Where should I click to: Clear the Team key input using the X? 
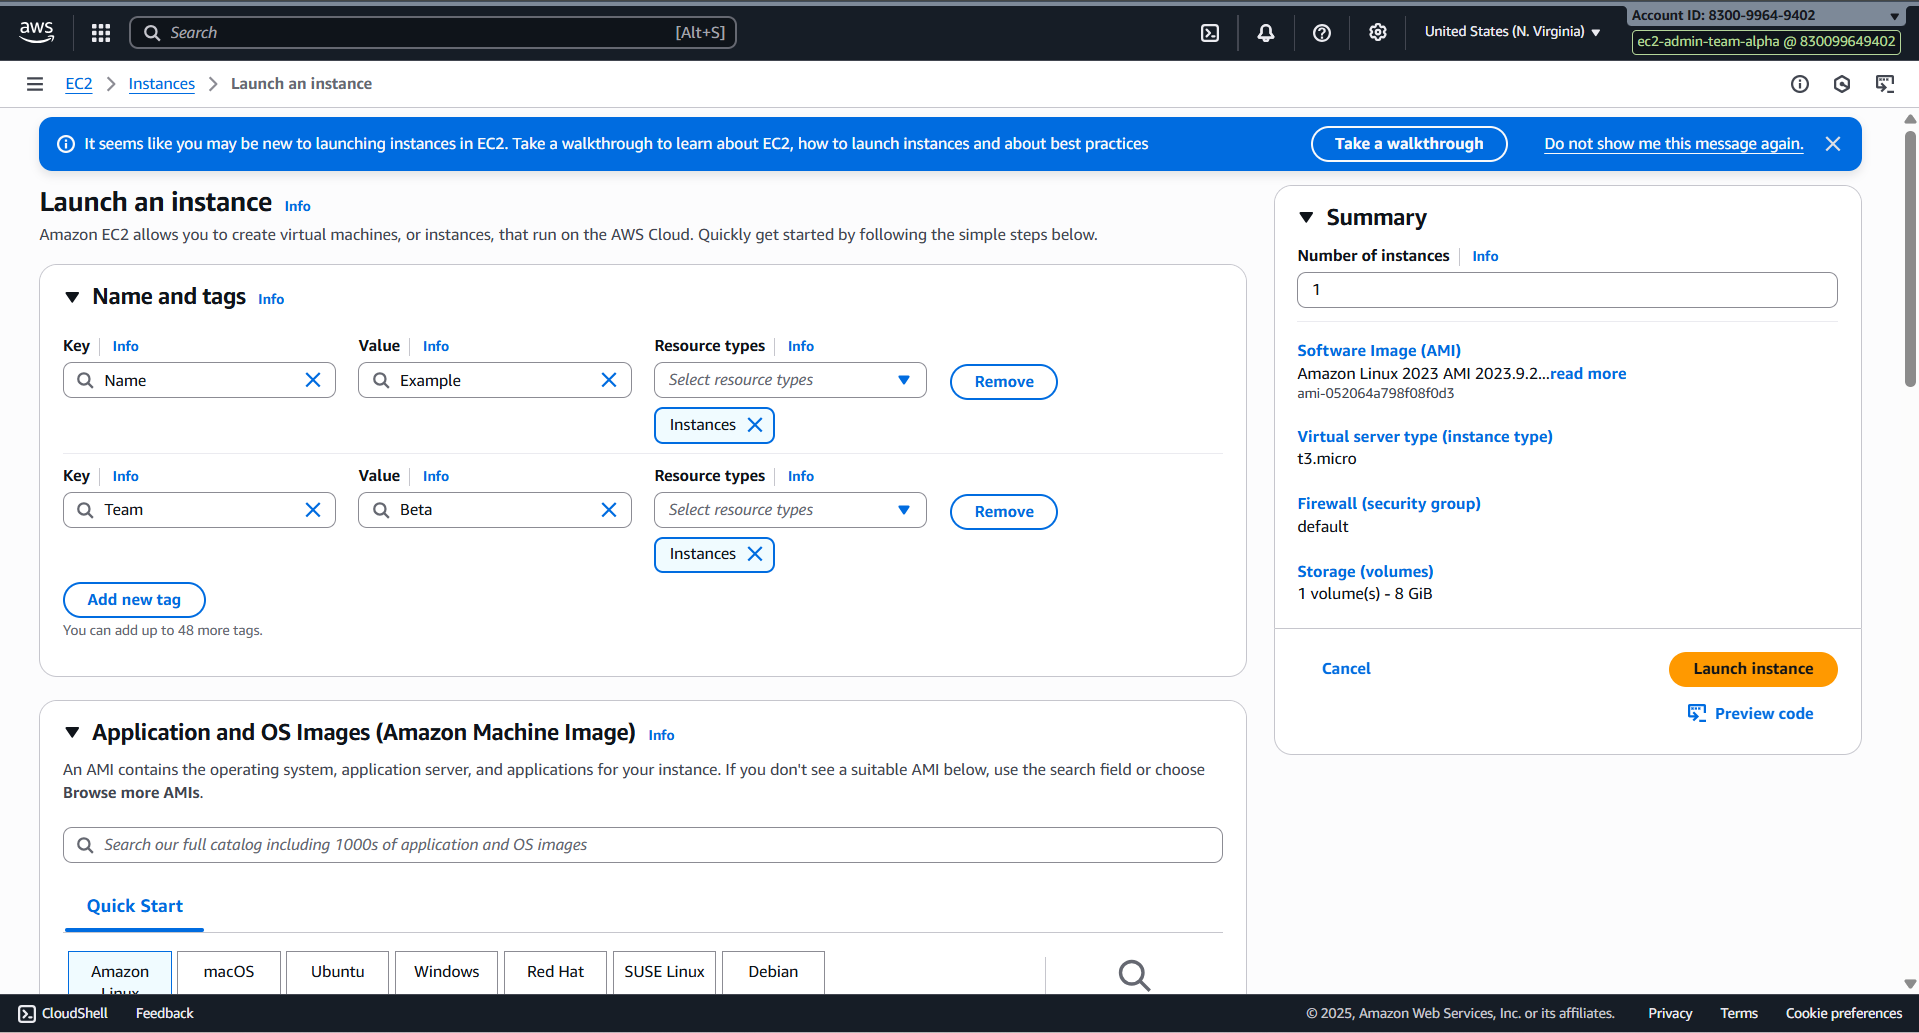pos(312,509)
